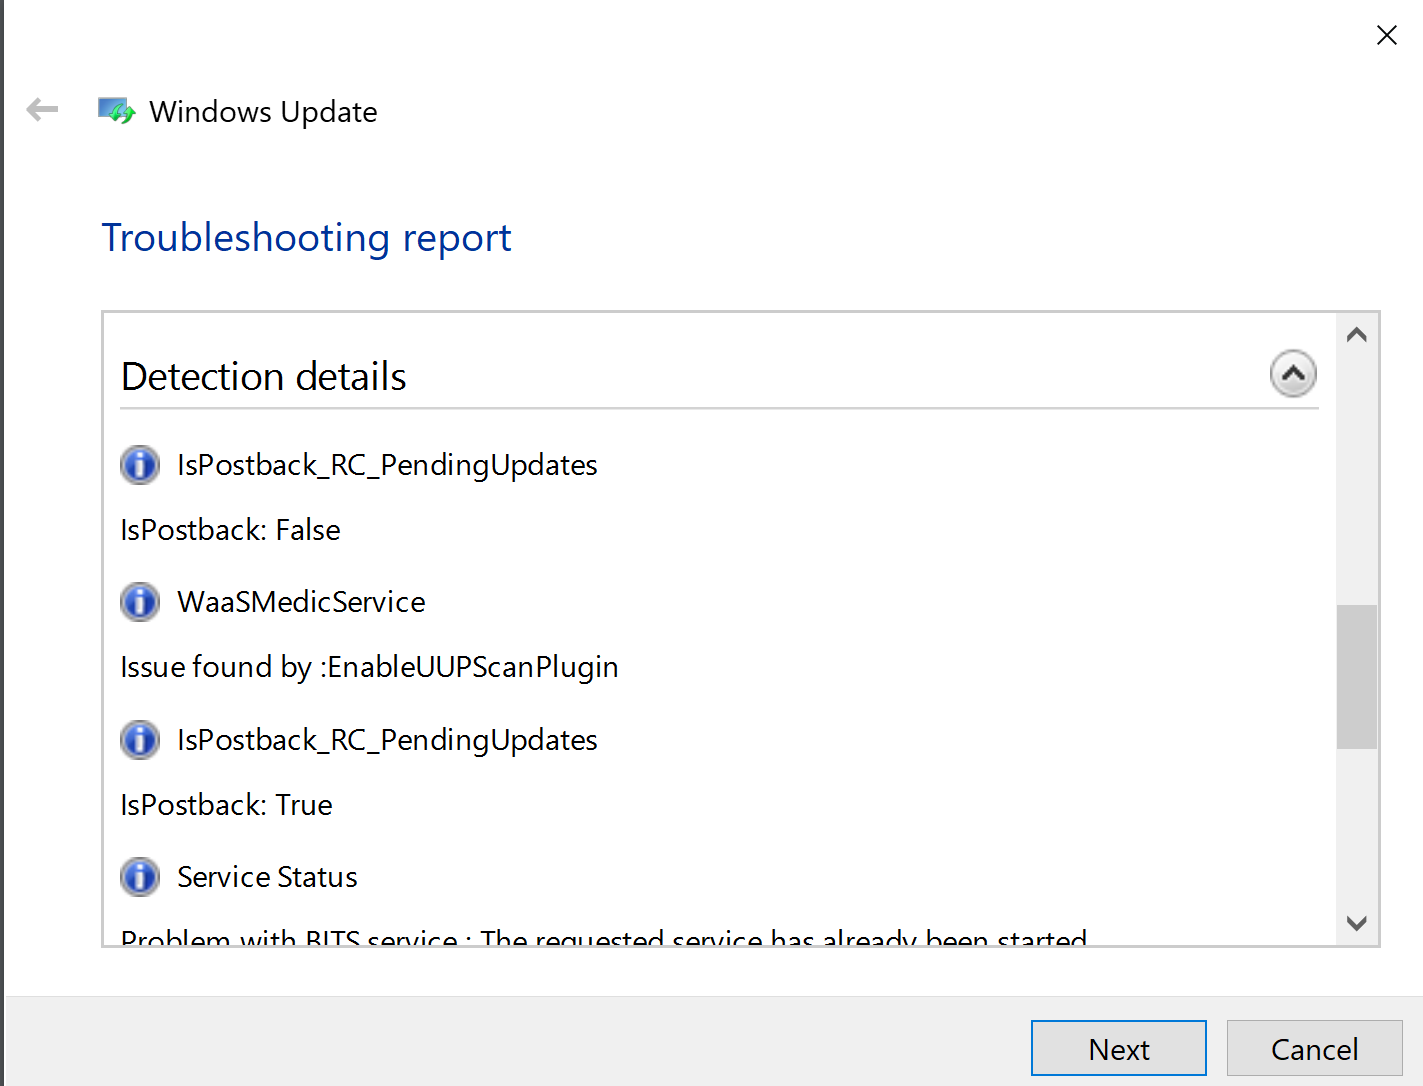Click the report scrollbar's up arrow
This screenshot has height=1086, width=1423.
pyautogui.click(x=1356, y=335)
